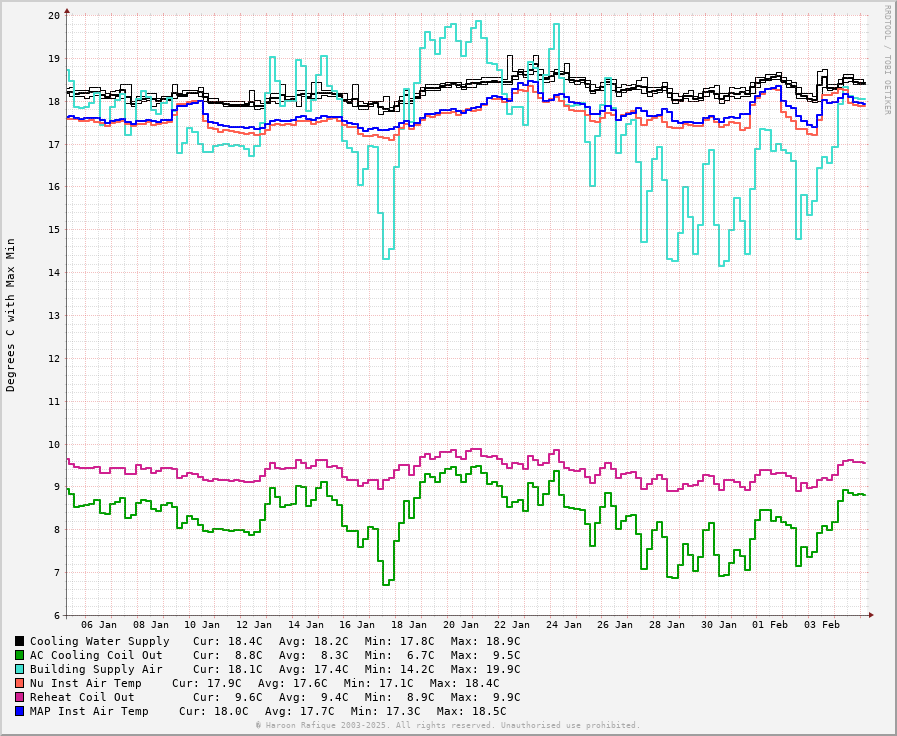Select the Reheat Coil Out legend text
Screen dimensions: 897x736
click(82, 697)
